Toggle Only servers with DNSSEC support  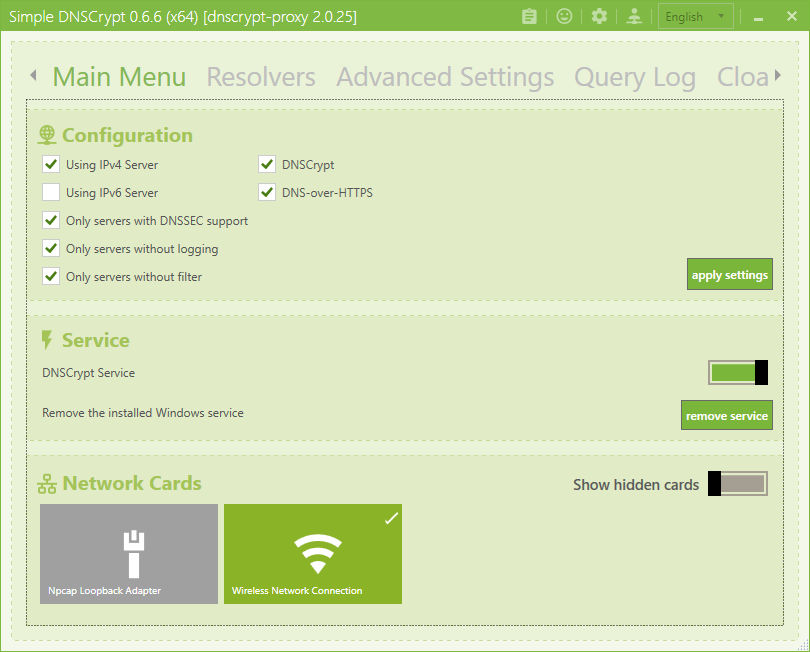pyautogui.click(x=51, y=220)
